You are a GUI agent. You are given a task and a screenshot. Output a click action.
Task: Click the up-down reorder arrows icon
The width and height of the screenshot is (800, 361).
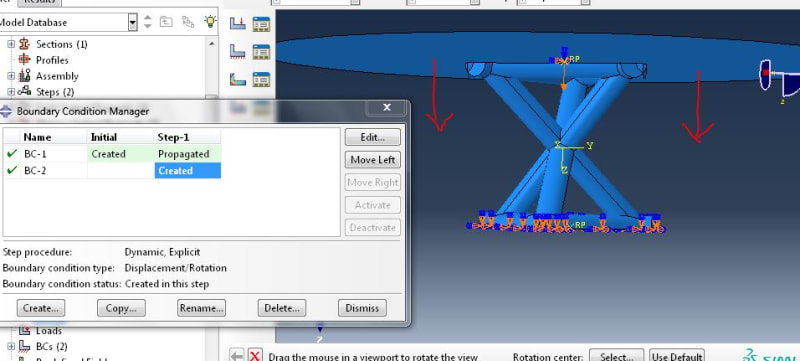(147, 22)
